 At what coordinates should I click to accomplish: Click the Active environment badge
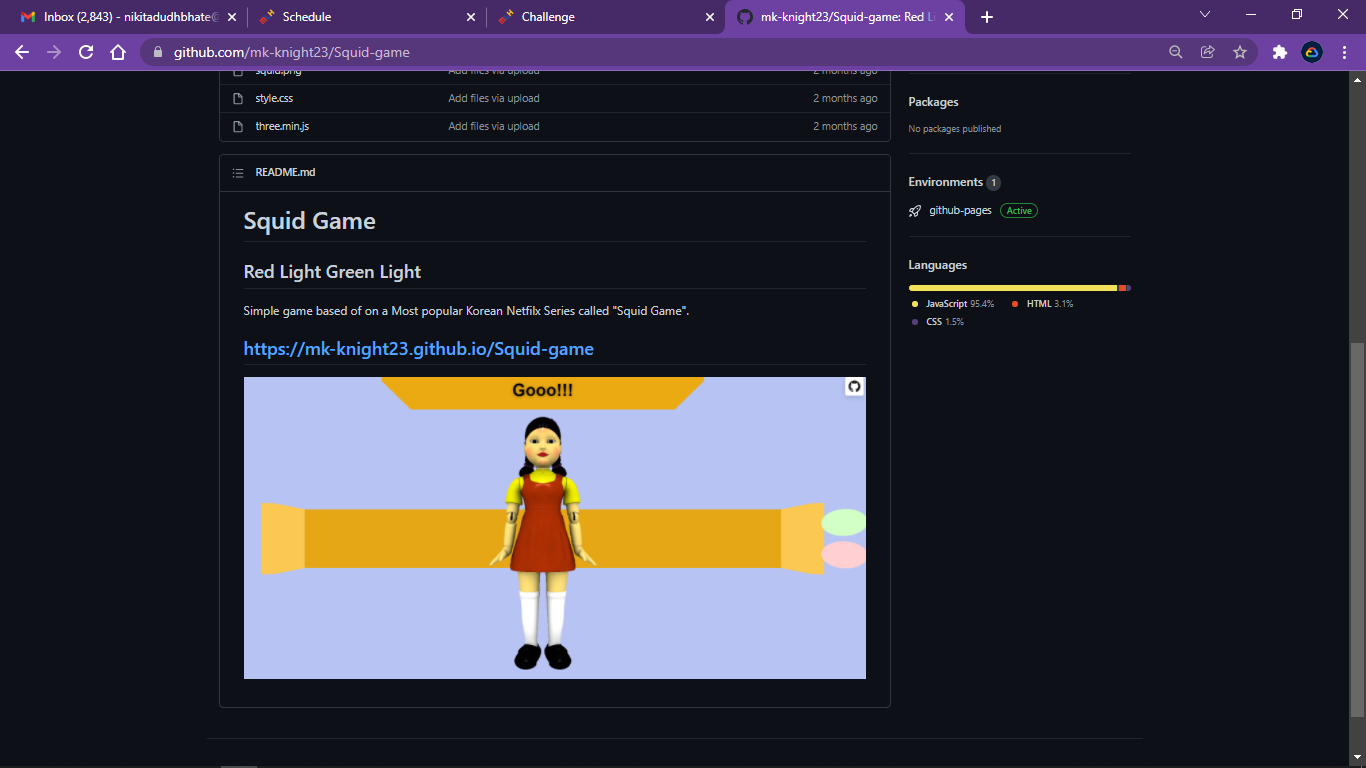[x=1018, y=210]
